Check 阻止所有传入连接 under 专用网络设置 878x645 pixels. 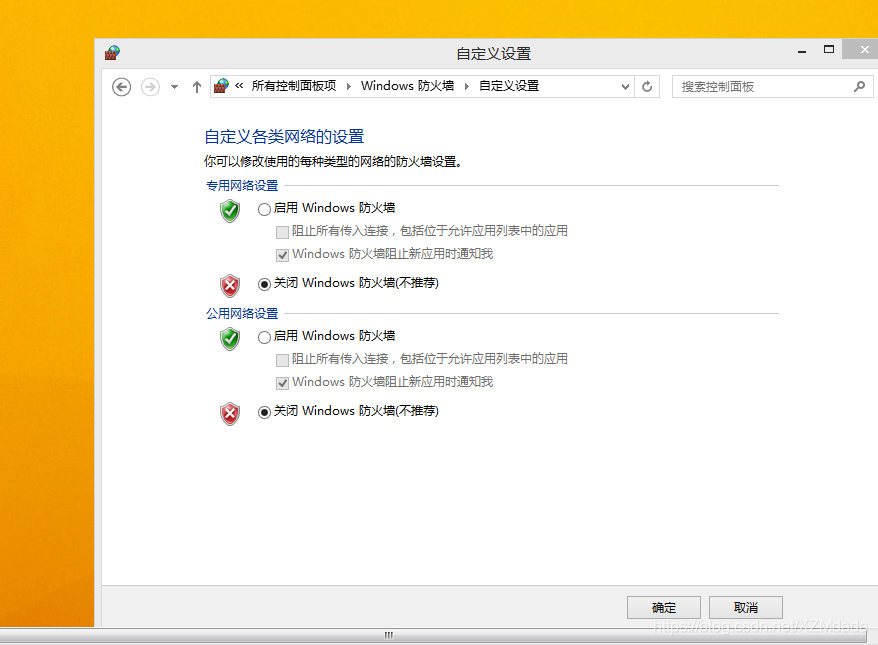coord(282,232)
